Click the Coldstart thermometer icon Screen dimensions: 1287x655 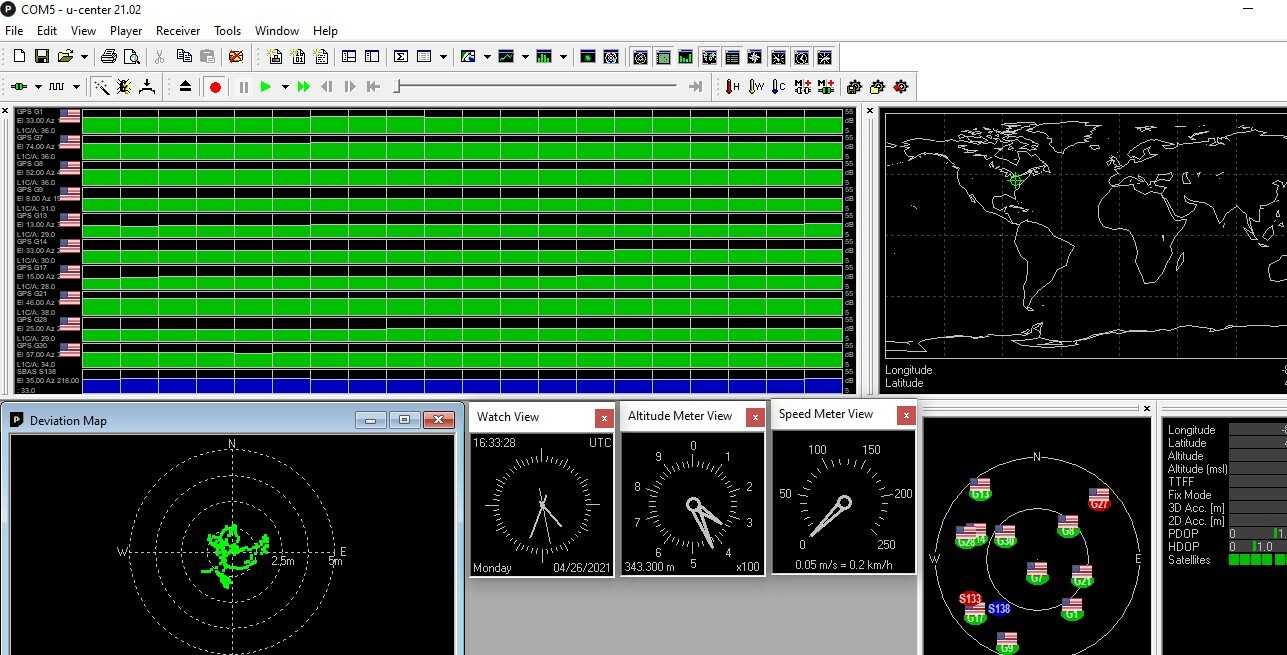coord(779,87)
